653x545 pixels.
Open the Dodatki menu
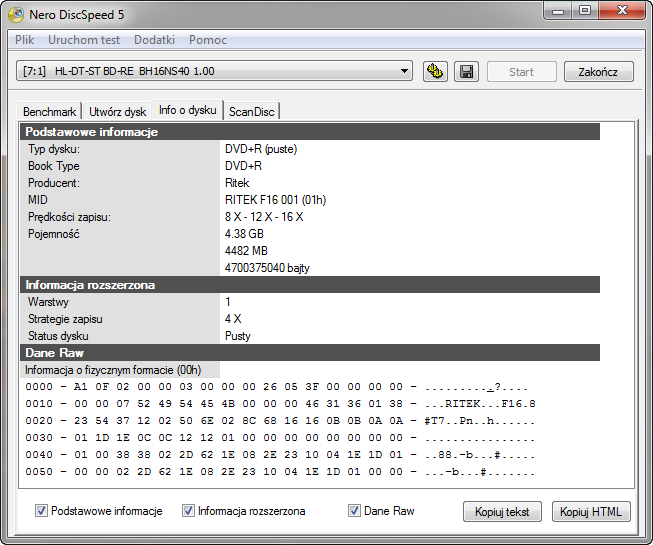pyautogui.click(x=154, y=40)
